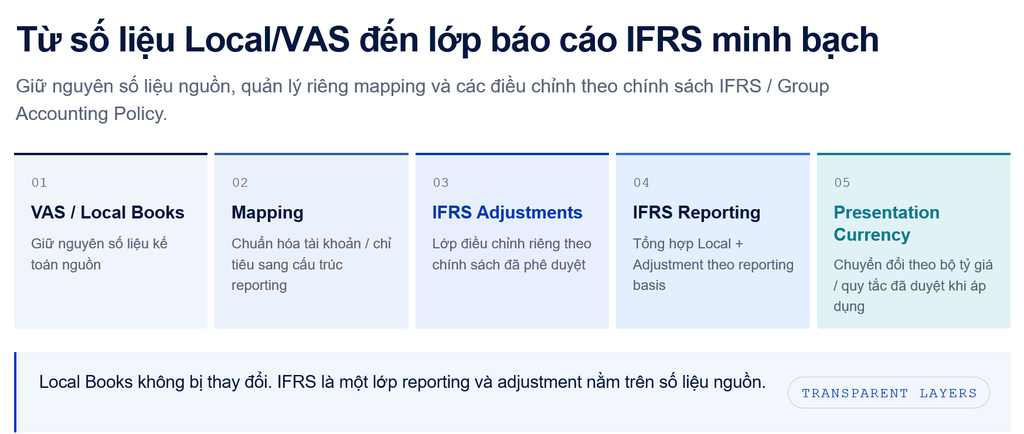Click step number 05
Viewport: 1024px width, 434px height.
pyautogui.click(x=842, y=183)
